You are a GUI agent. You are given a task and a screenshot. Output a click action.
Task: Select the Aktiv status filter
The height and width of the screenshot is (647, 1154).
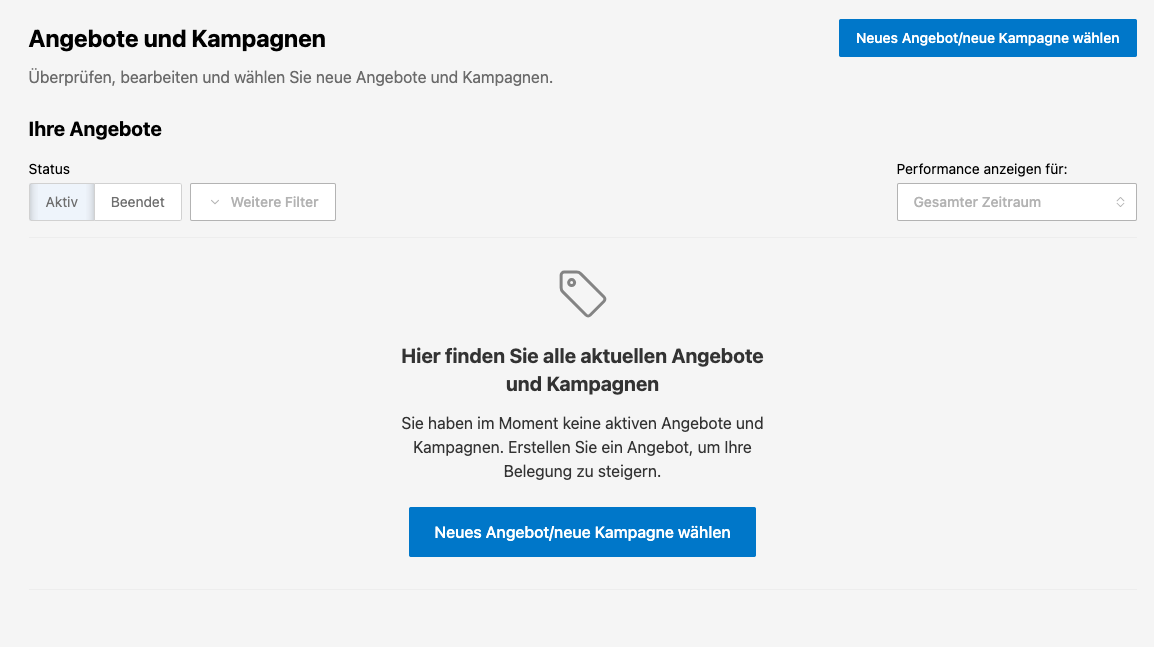pyautogui.click(x=61, y=202)
